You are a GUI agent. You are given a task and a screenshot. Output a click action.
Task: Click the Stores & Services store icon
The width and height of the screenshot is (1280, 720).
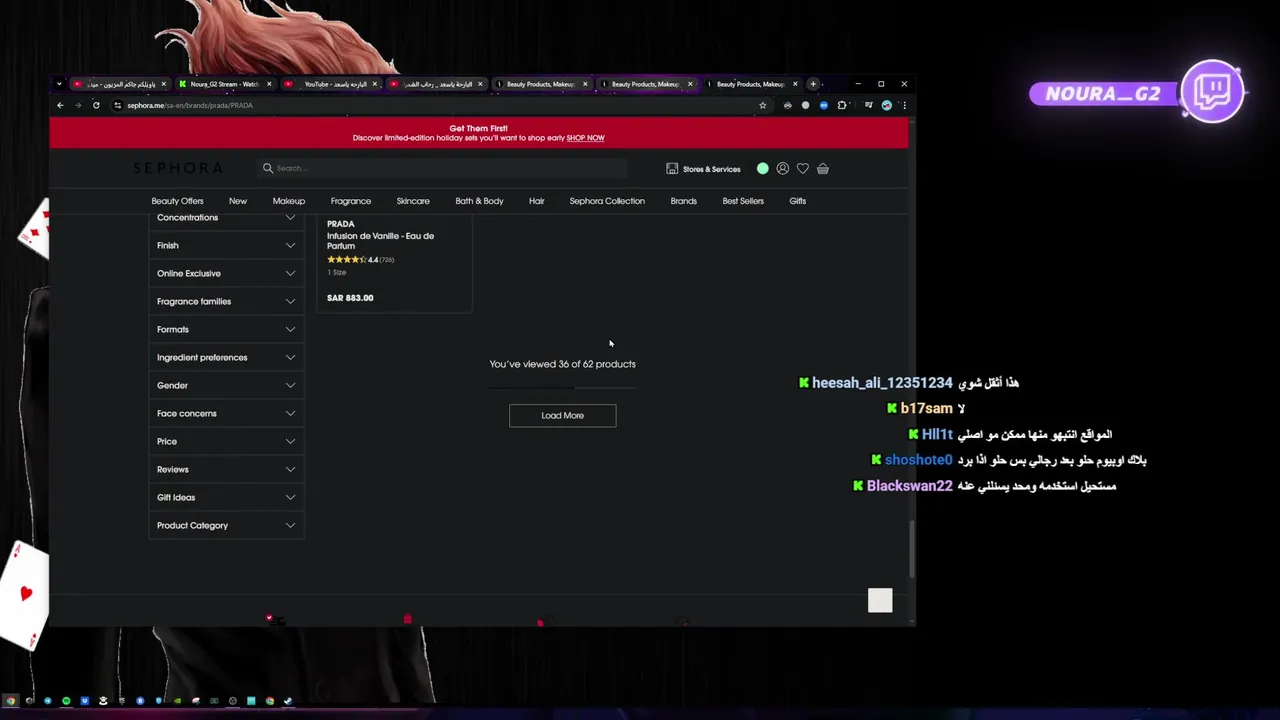[672, 169]
